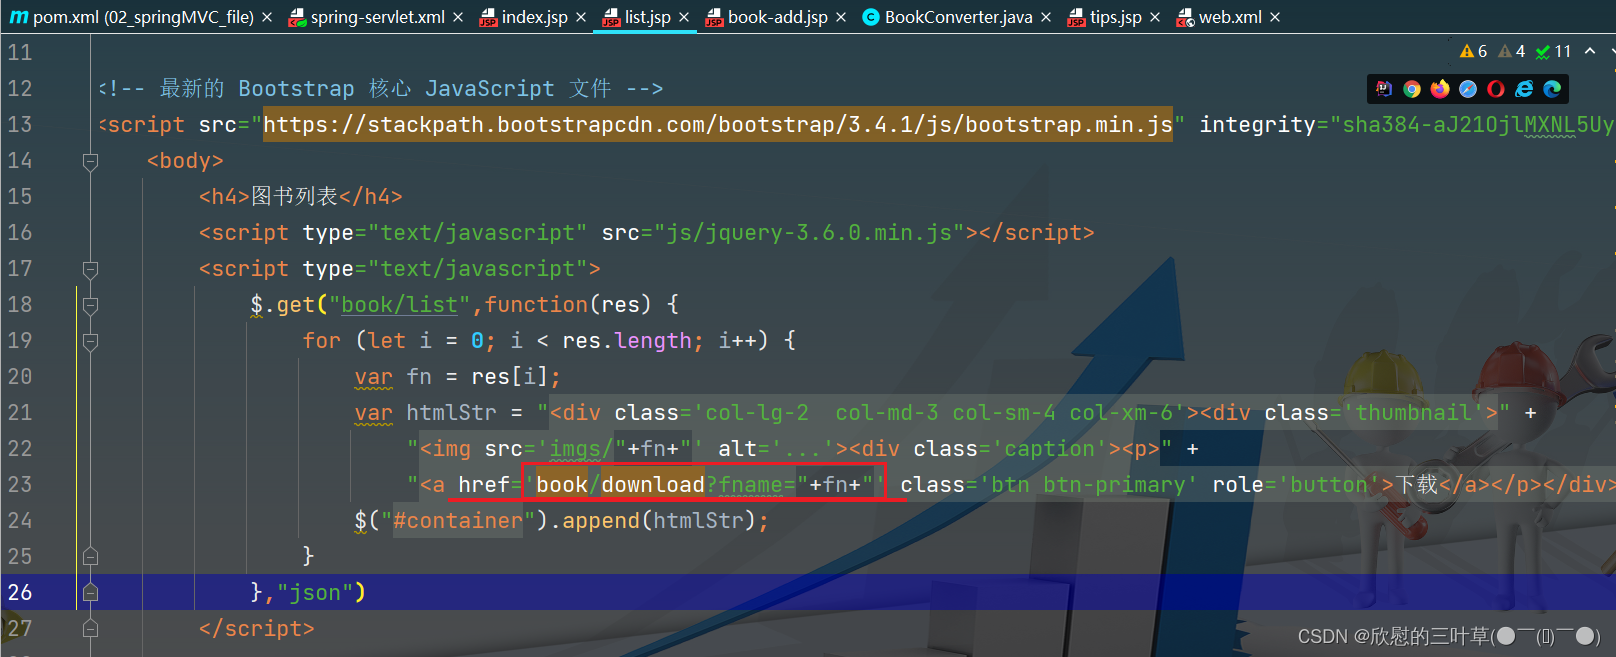
Task: Open page in Opera browser
Action: tap(1496, 89)
